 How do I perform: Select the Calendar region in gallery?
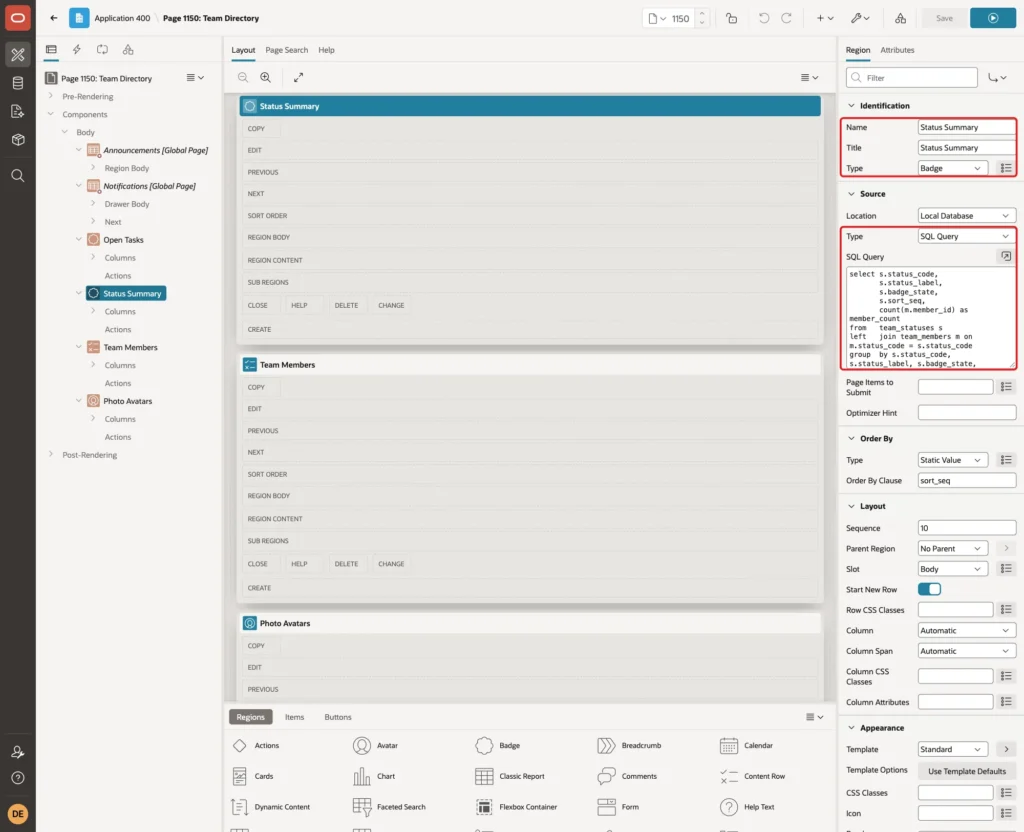coord(746,746)
